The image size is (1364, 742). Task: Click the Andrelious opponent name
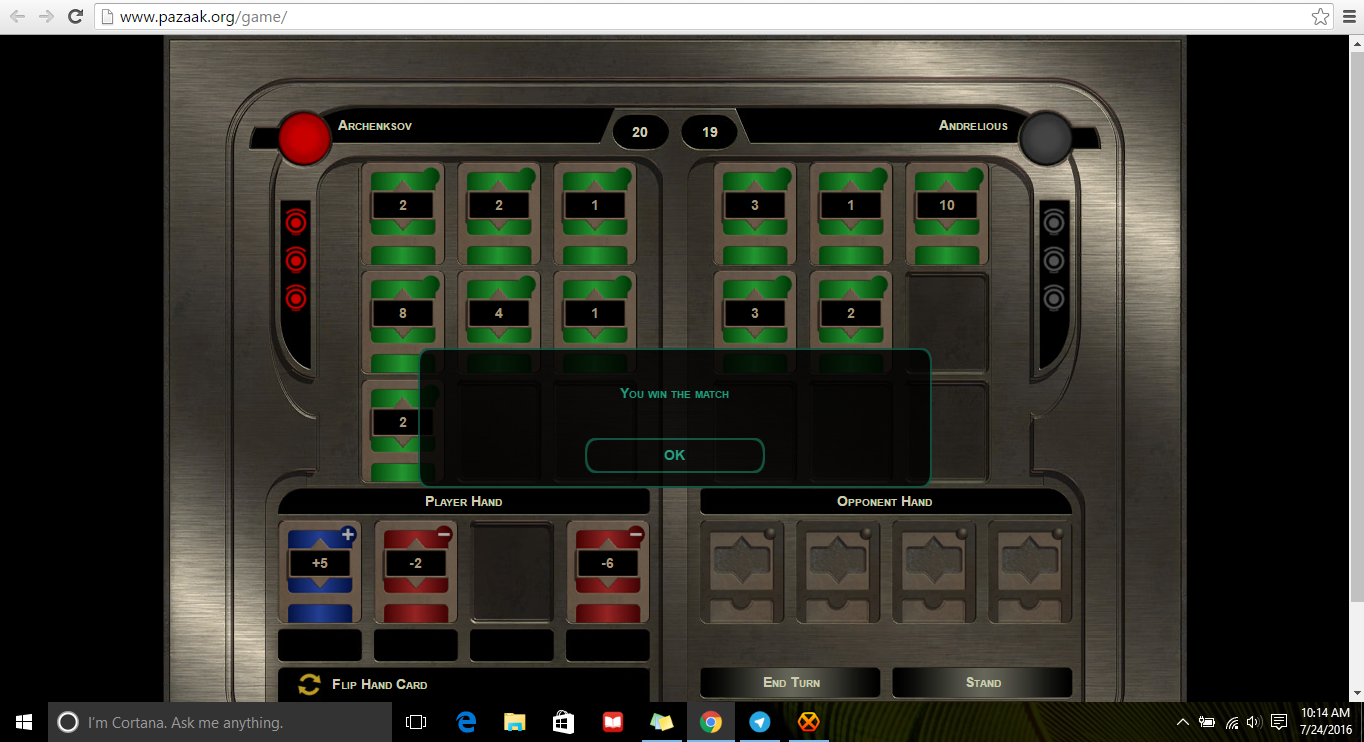[974, 126]
